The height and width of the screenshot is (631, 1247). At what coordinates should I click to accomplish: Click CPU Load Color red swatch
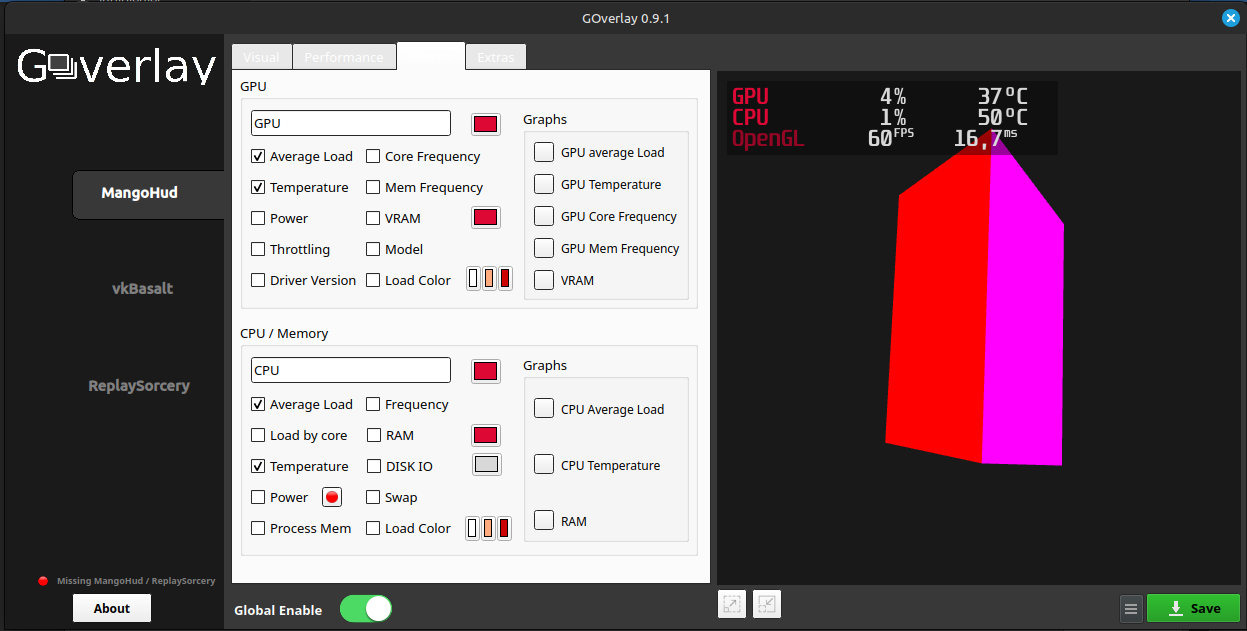coord(505,528)
